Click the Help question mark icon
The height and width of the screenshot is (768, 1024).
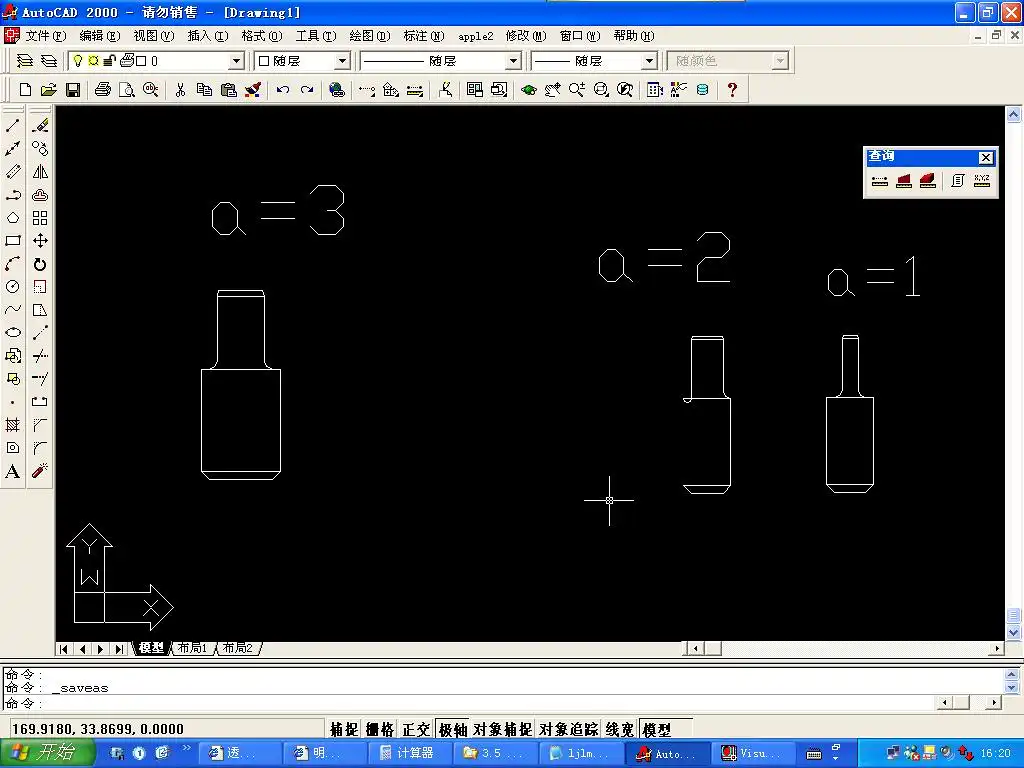pyautogui.click(x=732, y=90)
